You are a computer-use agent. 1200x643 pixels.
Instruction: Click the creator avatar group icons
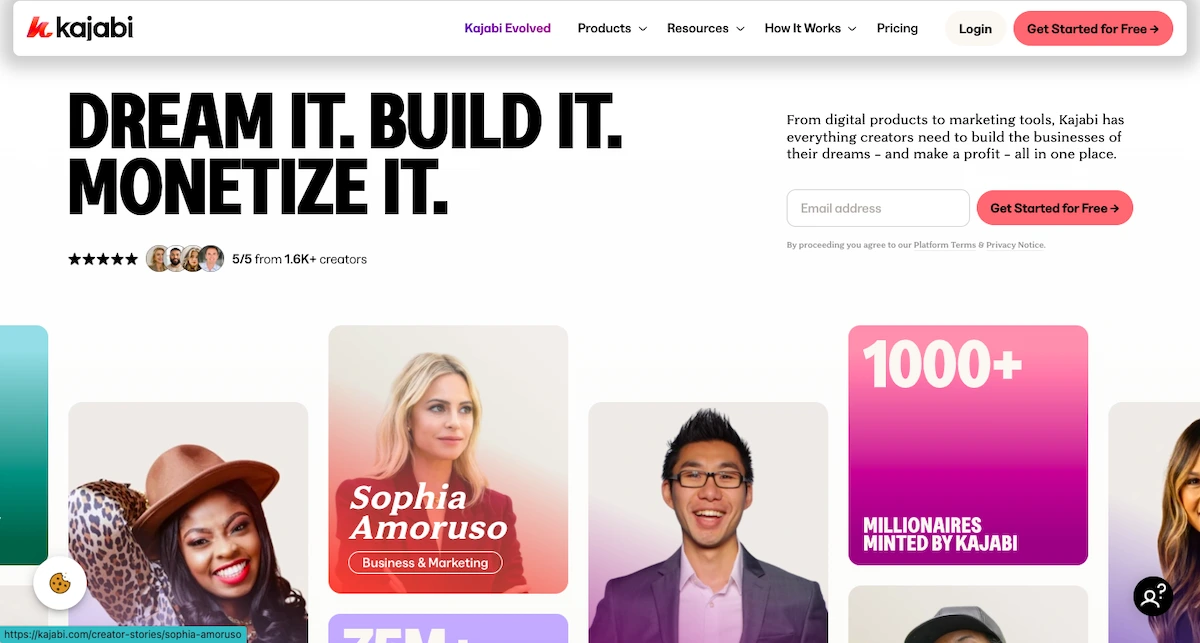pyautogui.click(x=185, y=259)
